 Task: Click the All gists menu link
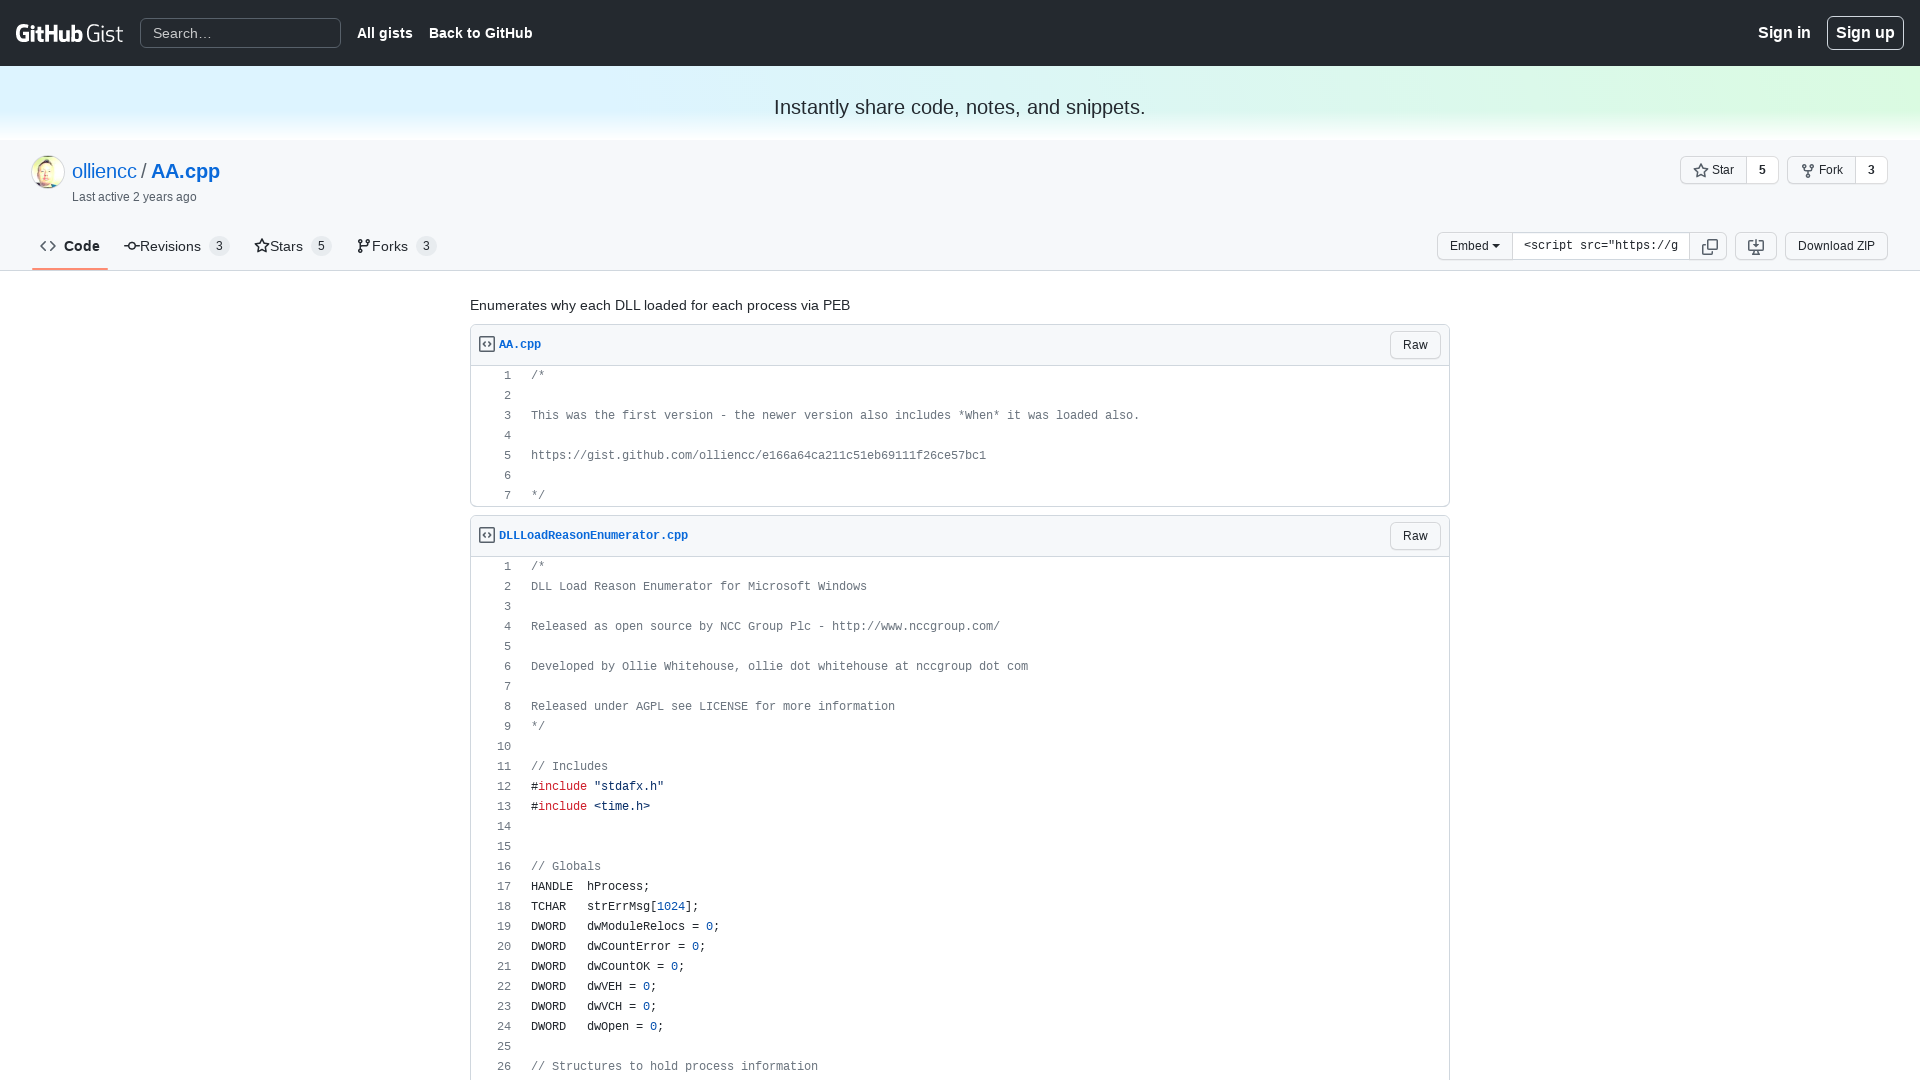tap(385, 33)
